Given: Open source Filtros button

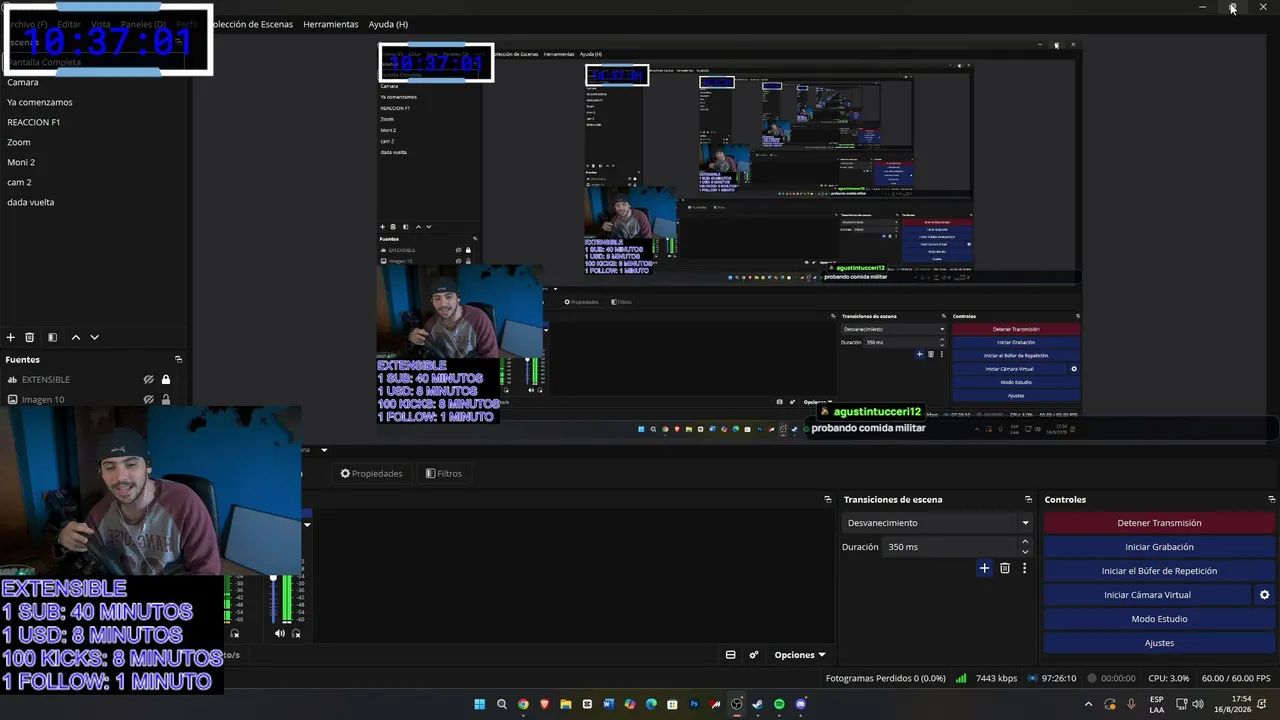Looking at the screenshot, I should point(444,474).
